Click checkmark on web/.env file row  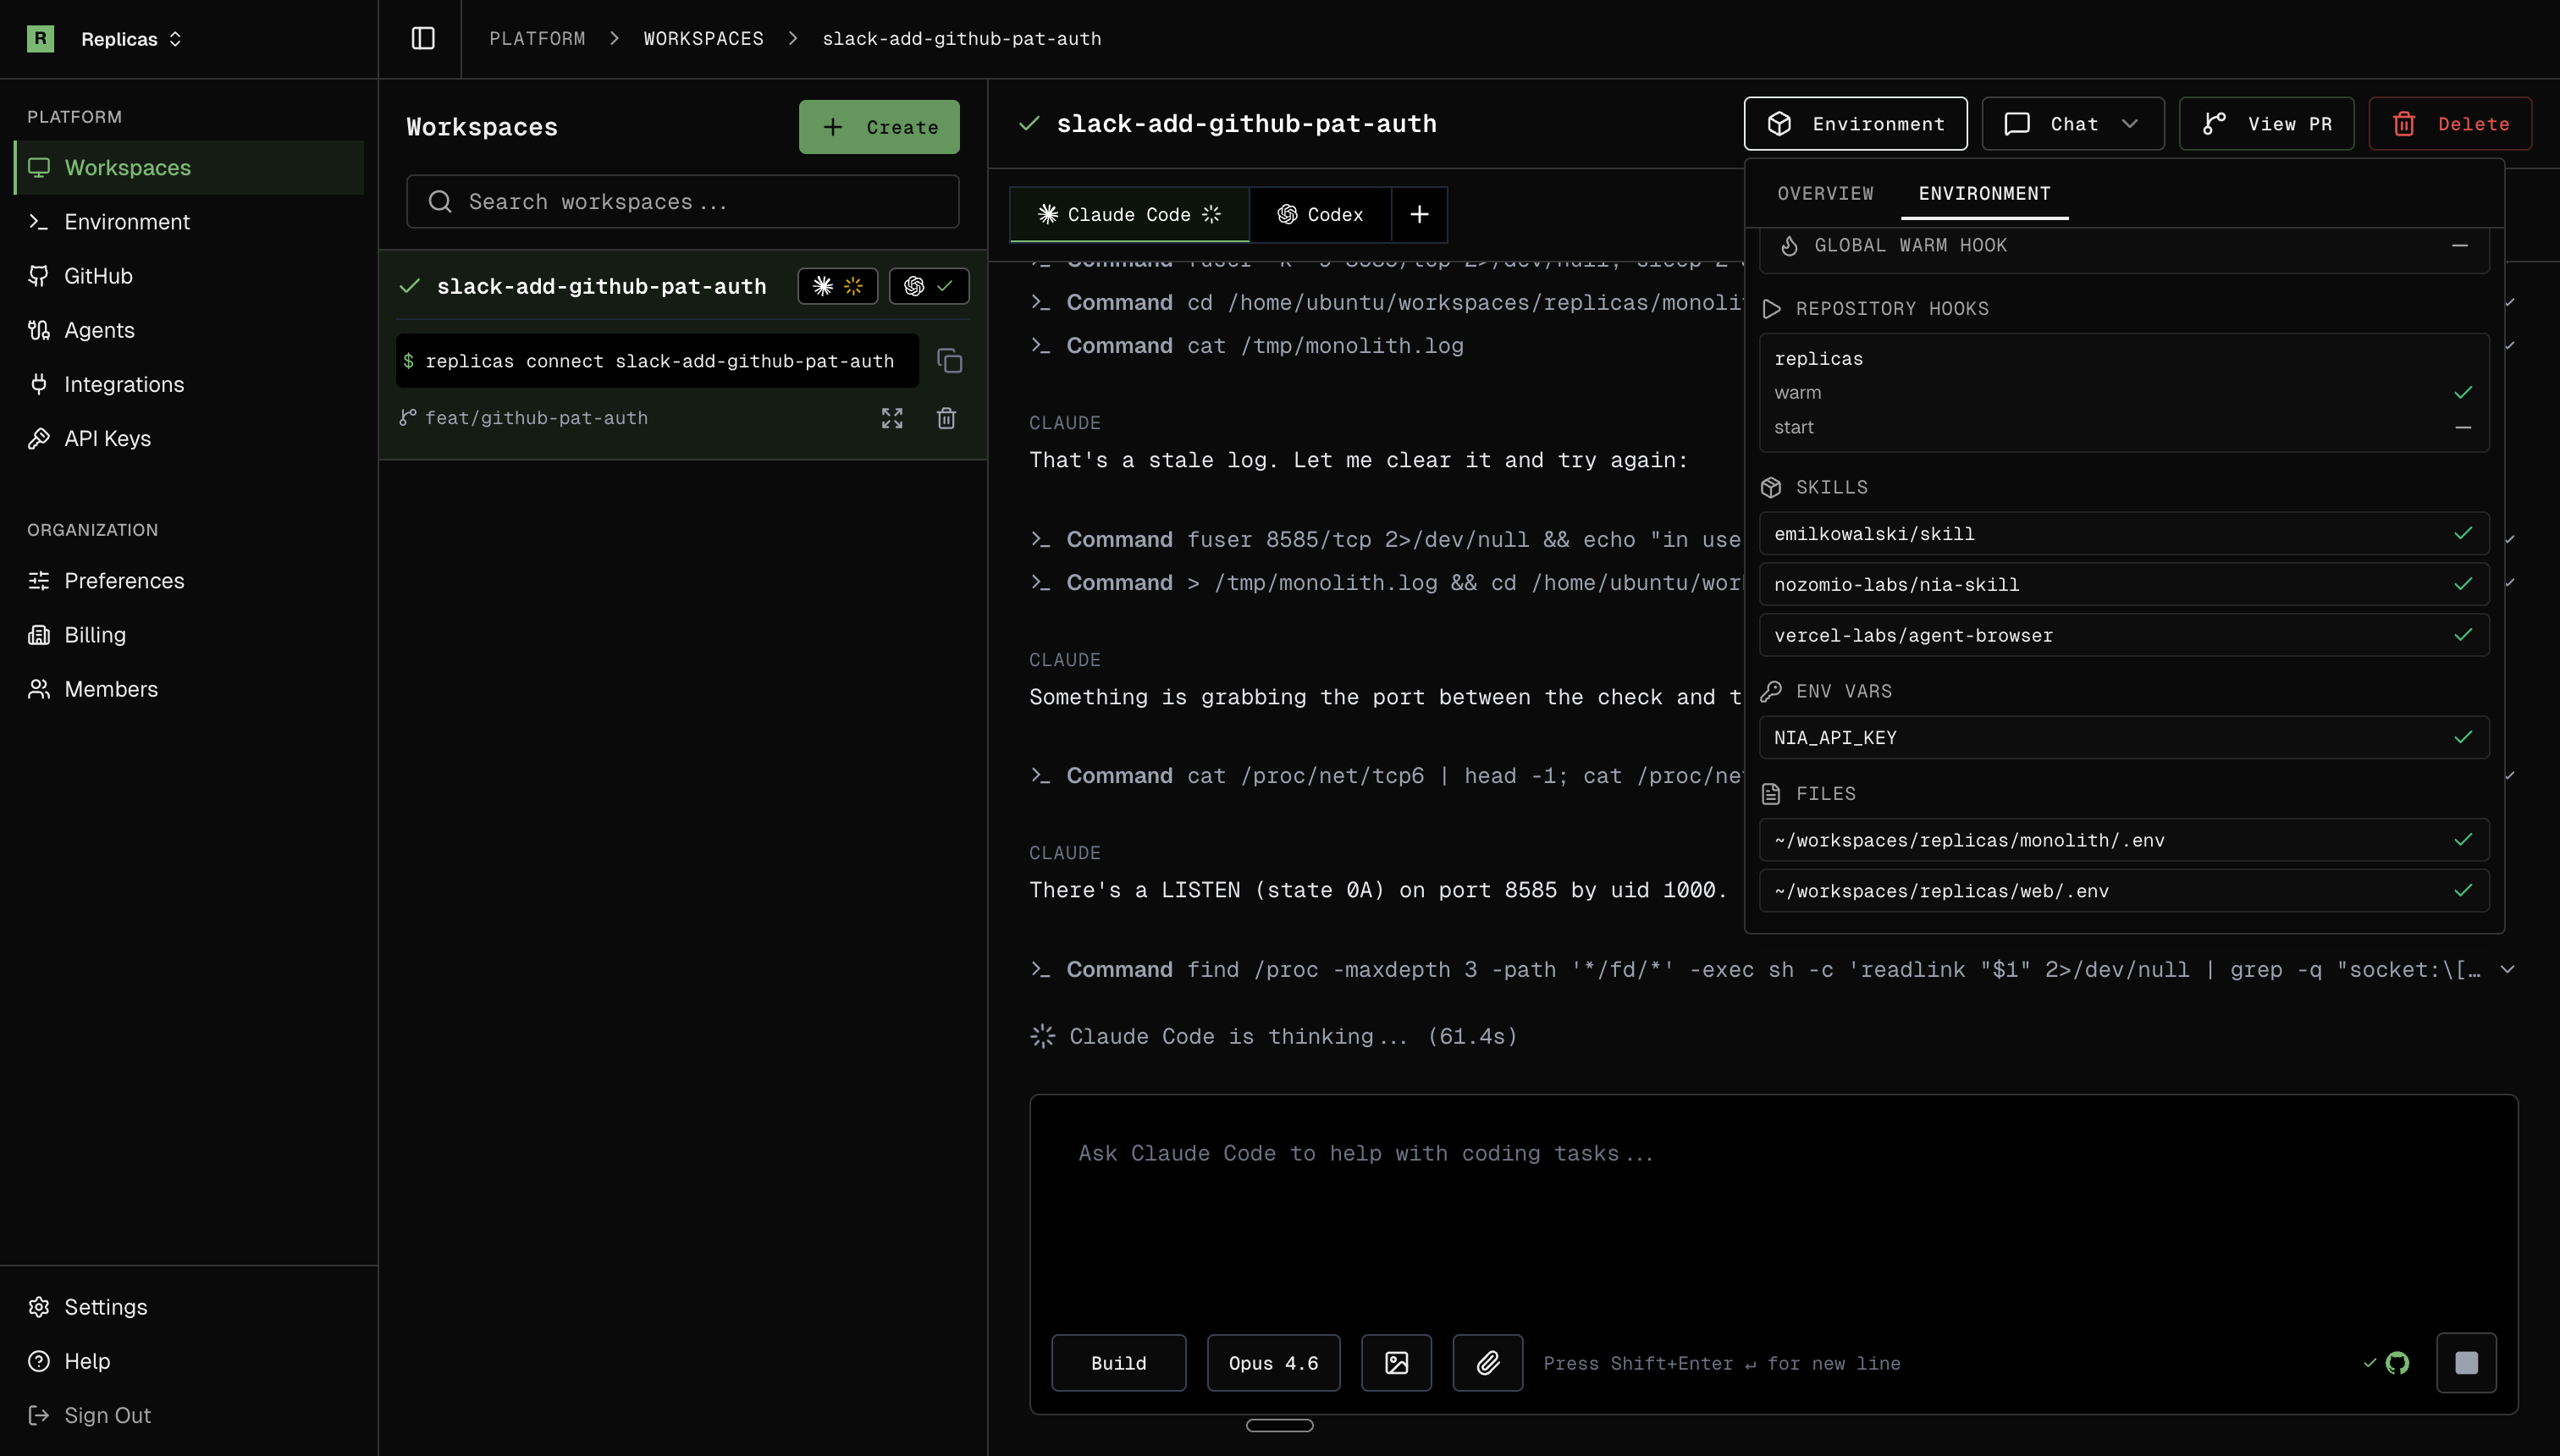click(2463, 891)
